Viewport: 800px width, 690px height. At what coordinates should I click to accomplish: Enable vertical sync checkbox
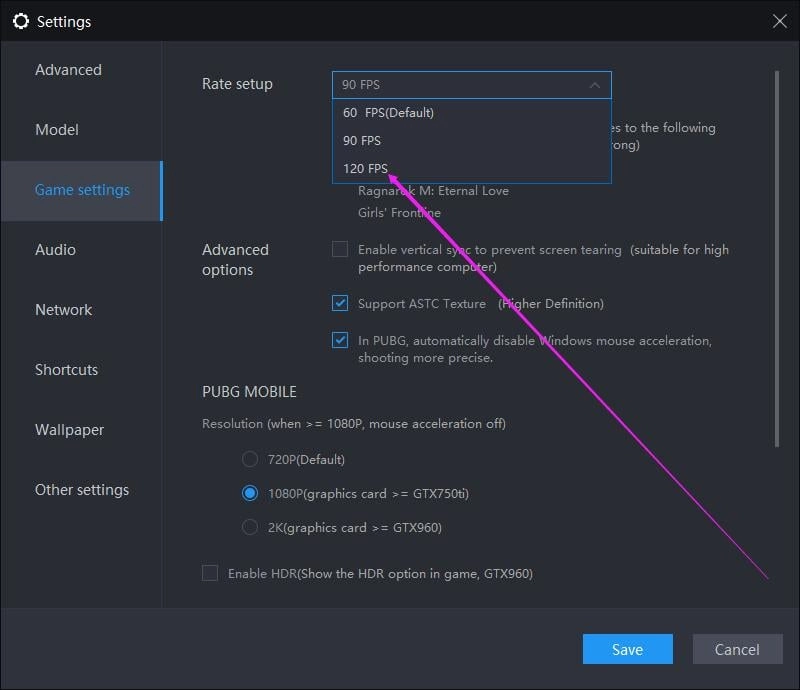tap(340, 249)
